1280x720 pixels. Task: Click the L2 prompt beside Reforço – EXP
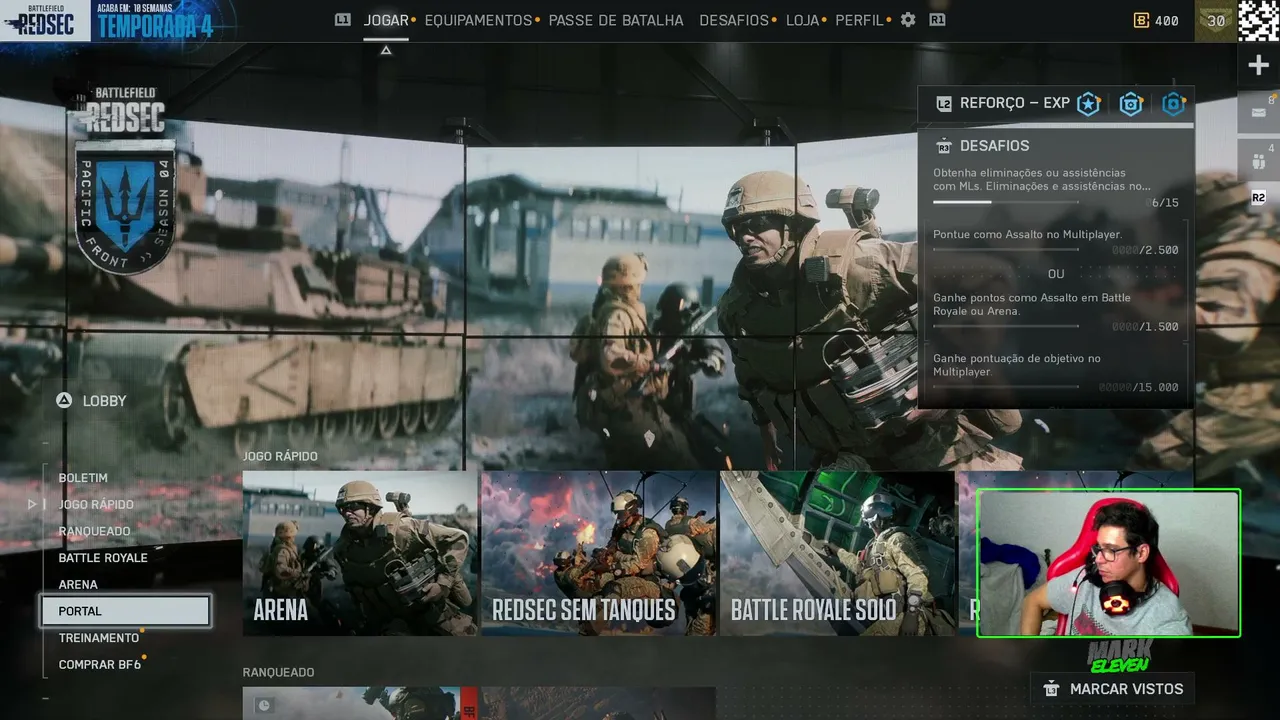[943, 104]
